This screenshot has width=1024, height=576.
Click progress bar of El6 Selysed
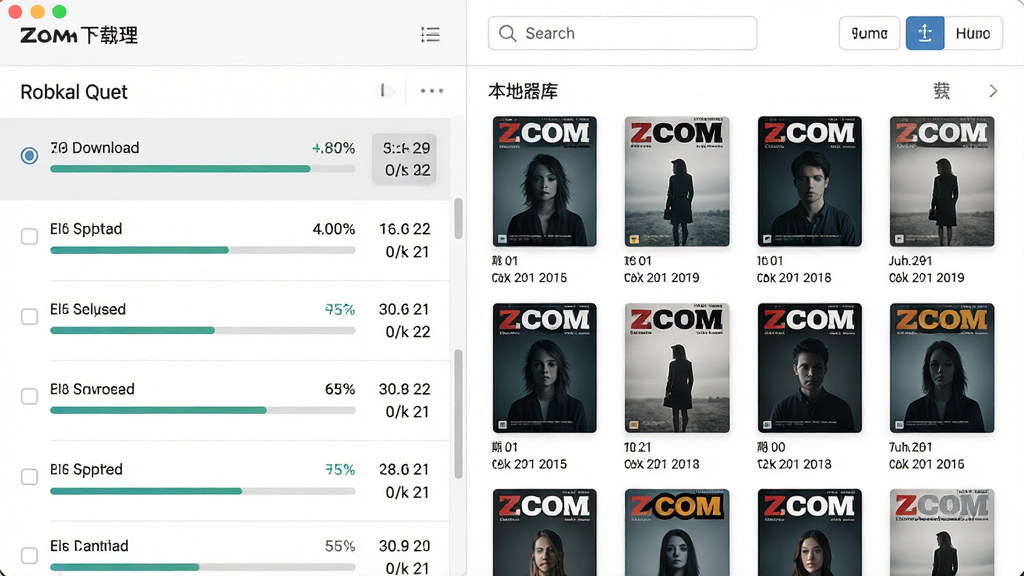pos(202,330)
